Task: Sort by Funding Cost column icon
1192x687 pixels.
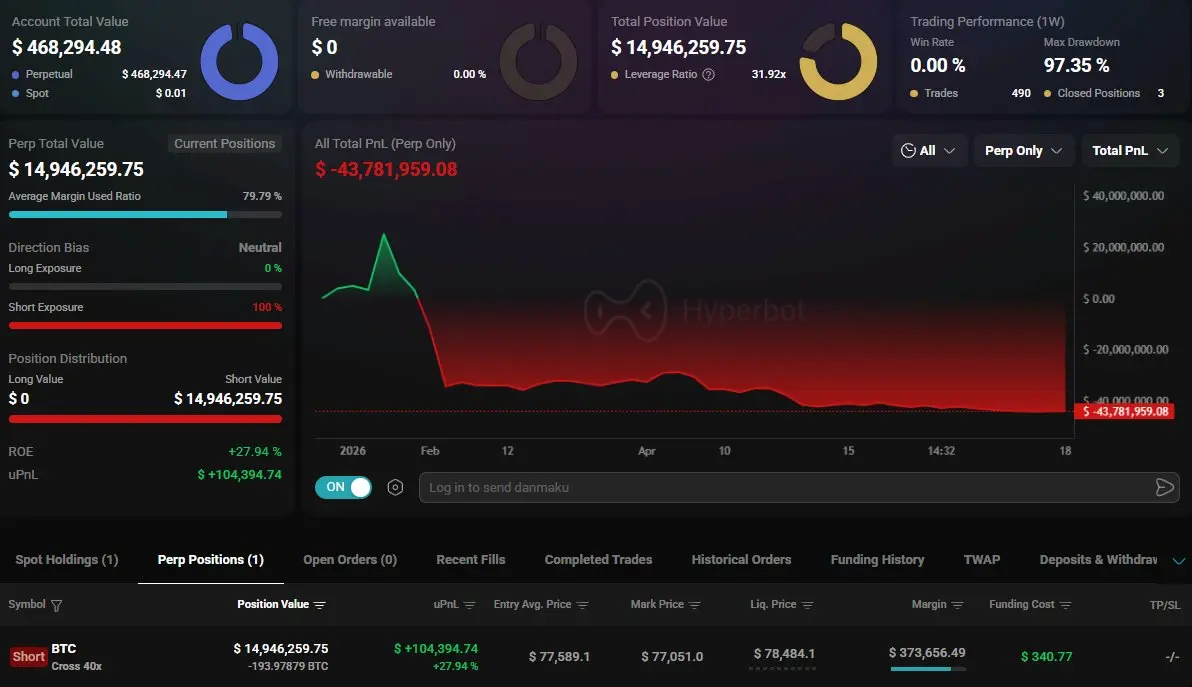Action: 1065,605
